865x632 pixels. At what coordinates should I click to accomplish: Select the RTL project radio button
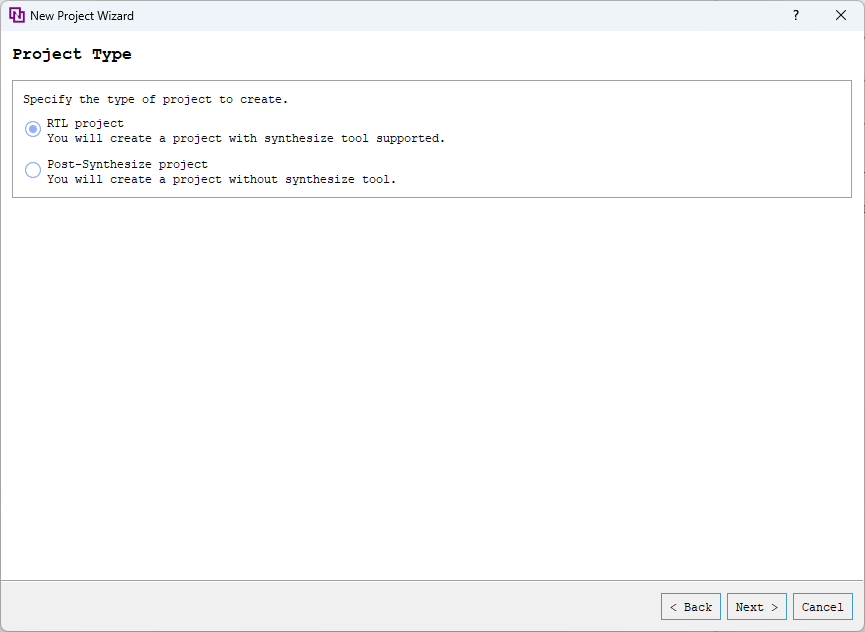coord(32,129)
